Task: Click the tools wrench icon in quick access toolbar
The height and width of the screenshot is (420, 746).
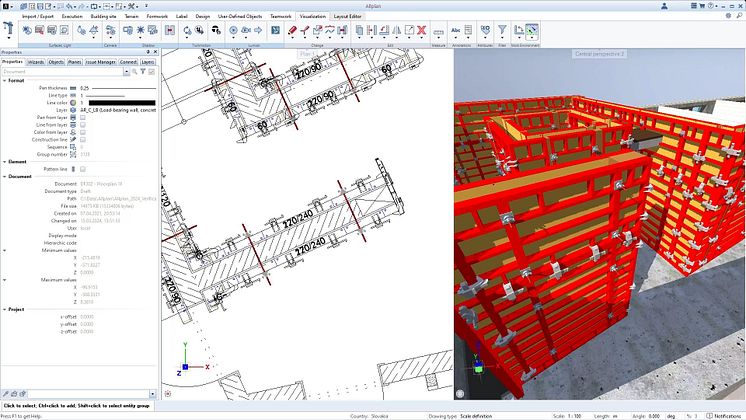Action: [x=131, y=6]
